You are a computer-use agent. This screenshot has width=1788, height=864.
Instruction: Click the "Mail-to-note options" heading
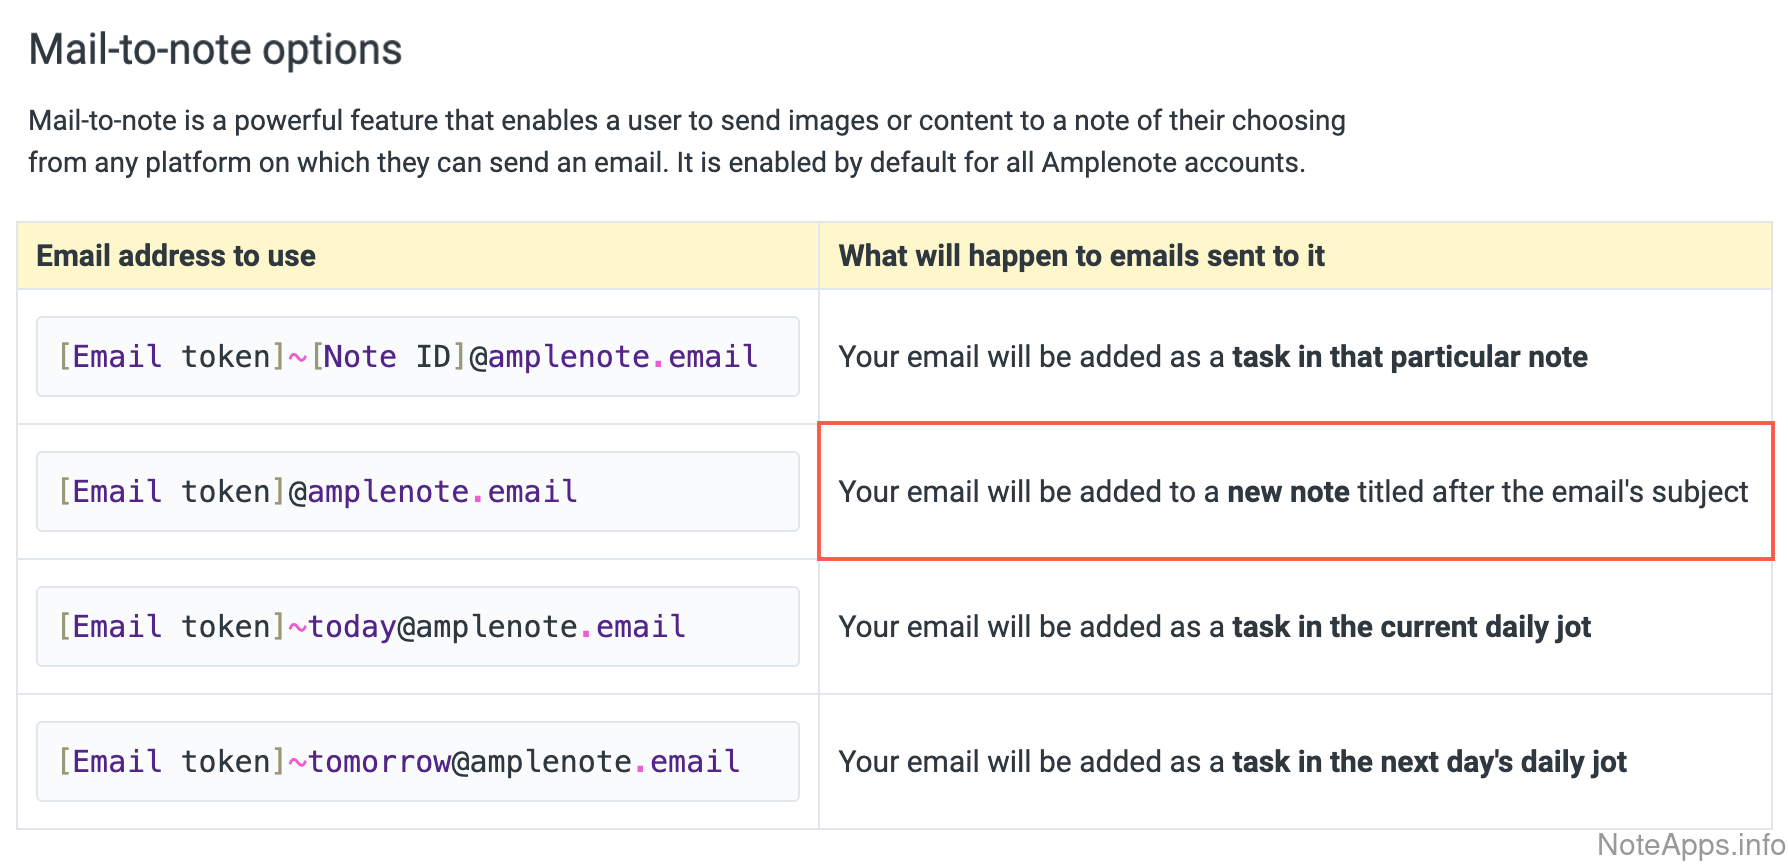pyautogui.click(x=215, y=50)
